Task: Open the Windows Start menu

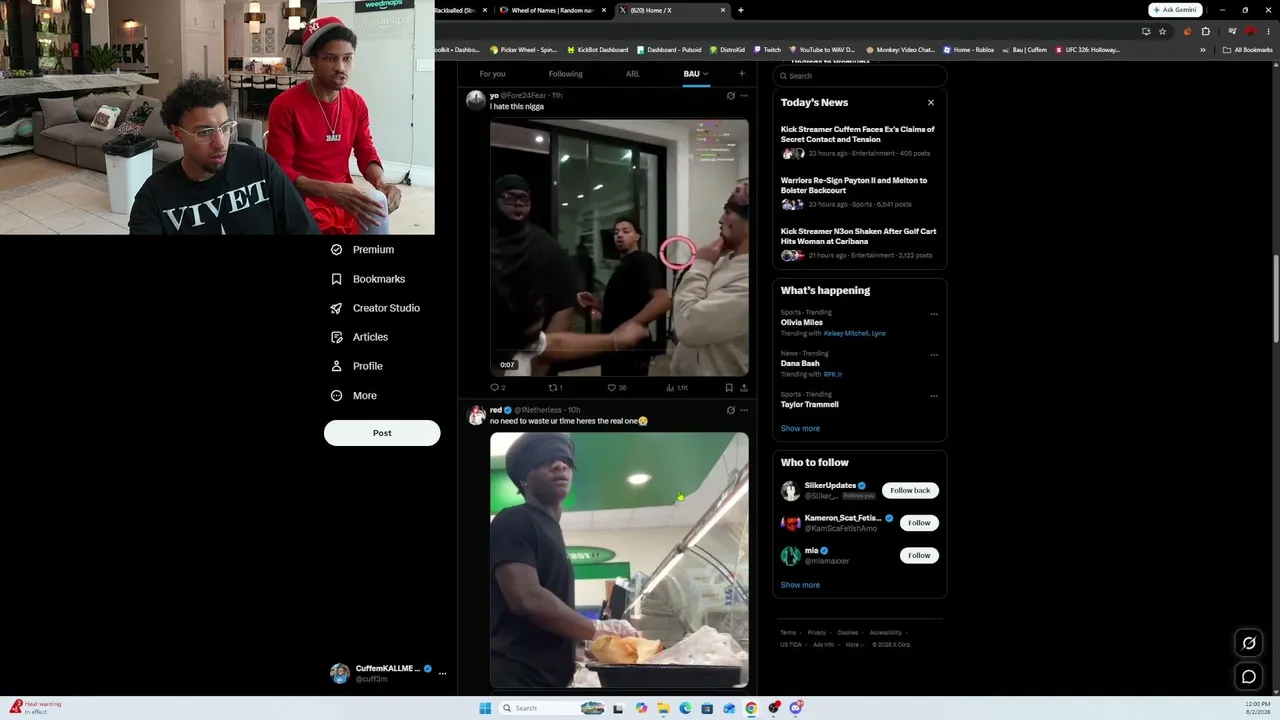Action: [x=485, y=708]
